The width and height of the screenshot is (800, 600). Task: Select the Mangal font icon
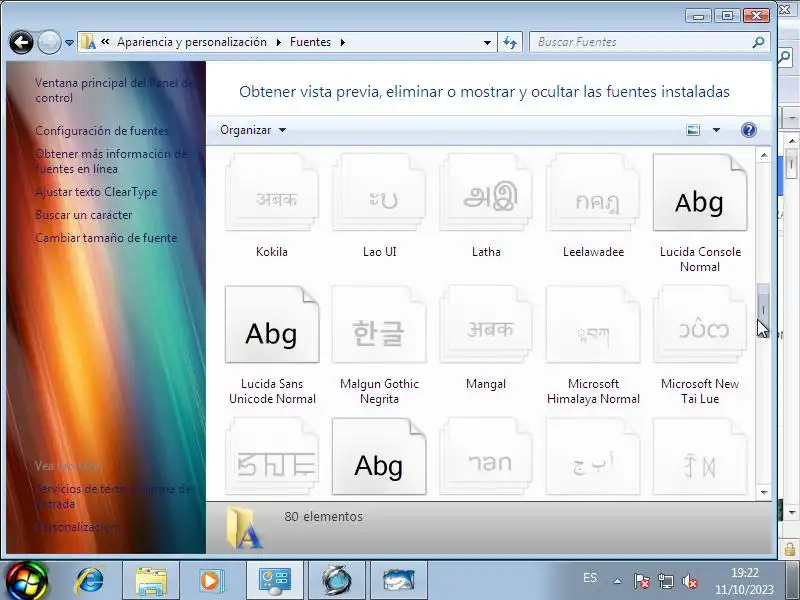click(x=486, y=324)
